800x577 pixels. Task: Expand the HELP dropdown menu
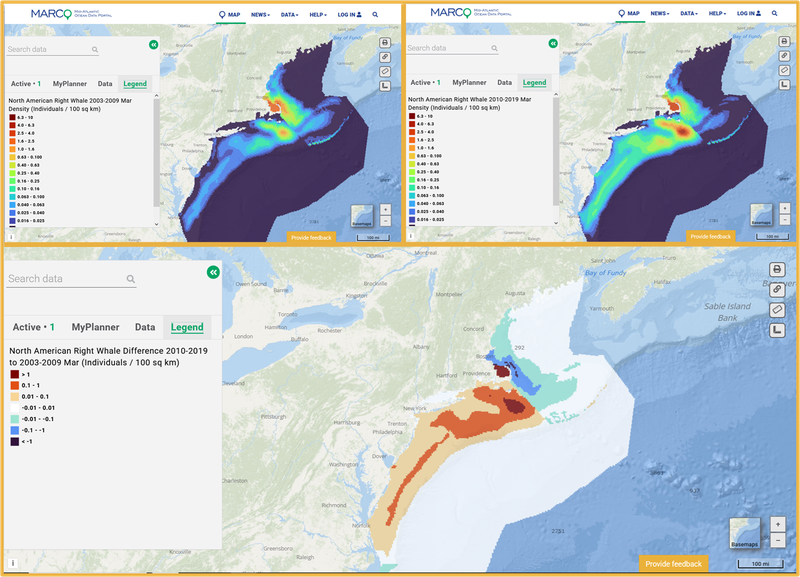coord(318,15)
